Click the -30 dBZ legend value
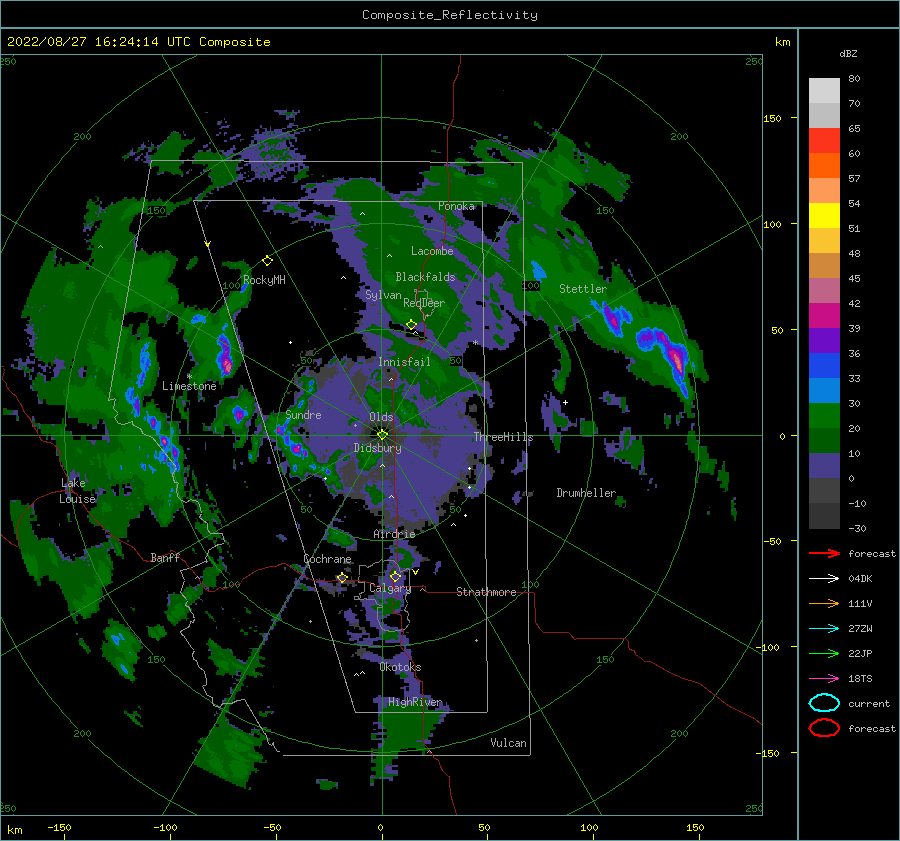This screenshot has height=841, width=900. 857,528
